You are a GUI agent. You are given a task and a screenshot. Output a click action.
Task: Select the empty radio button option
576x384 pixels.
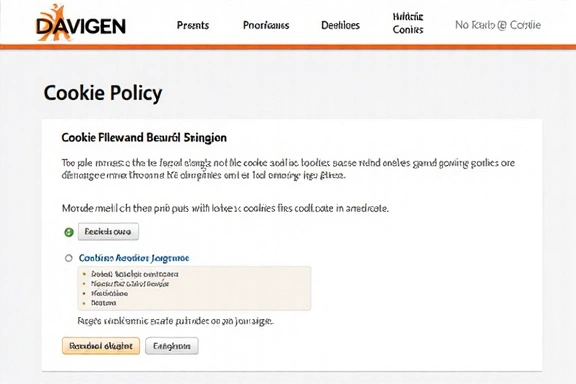click(69, 258)
